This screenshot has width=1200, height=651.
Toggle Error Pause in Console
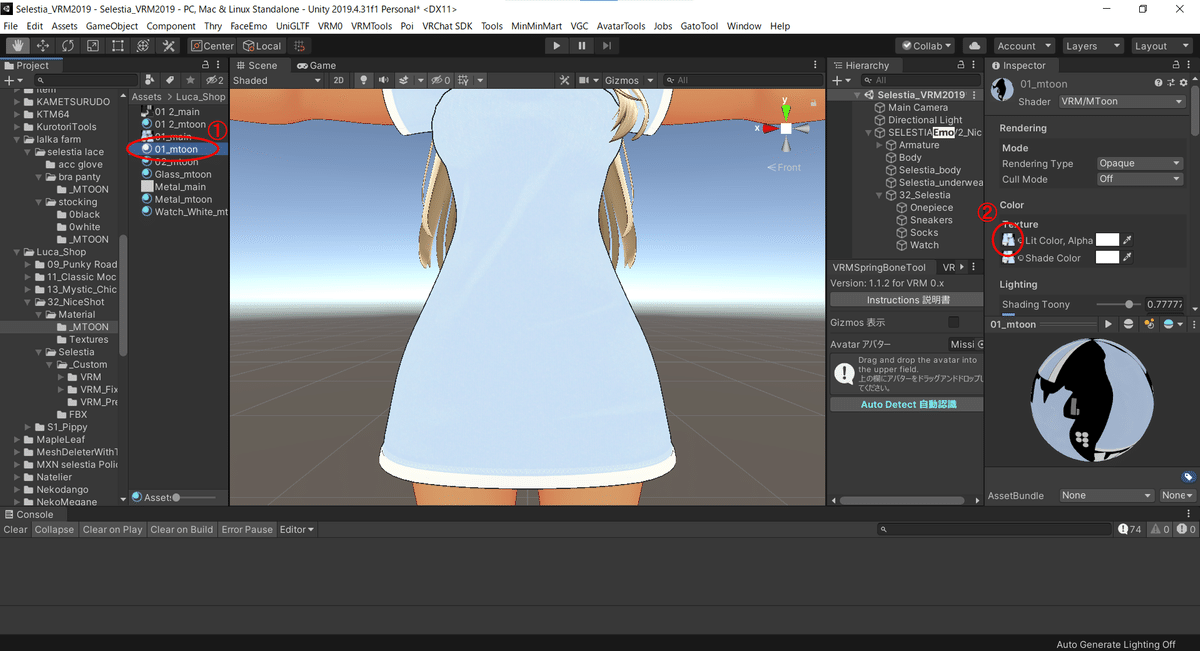pos(245,529)
